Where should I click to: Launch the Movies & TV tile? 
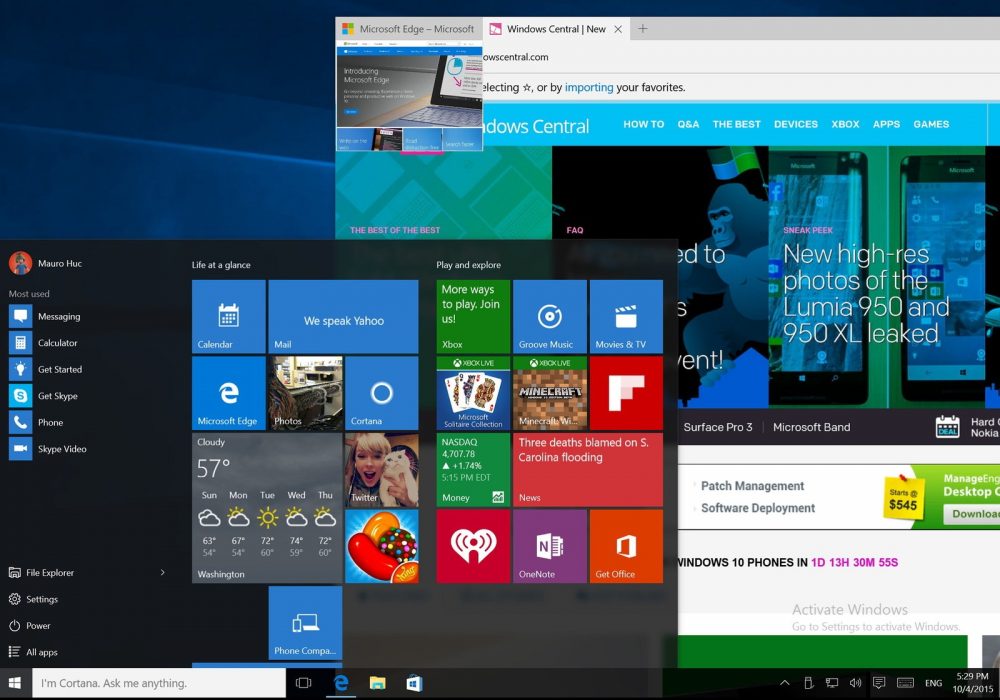coord(626,317)
